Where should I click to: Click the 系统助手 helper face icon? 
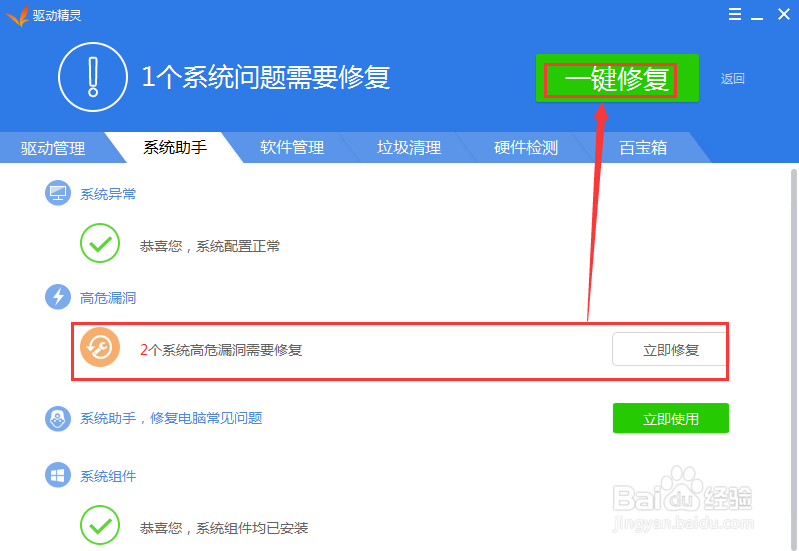point(58,418)
